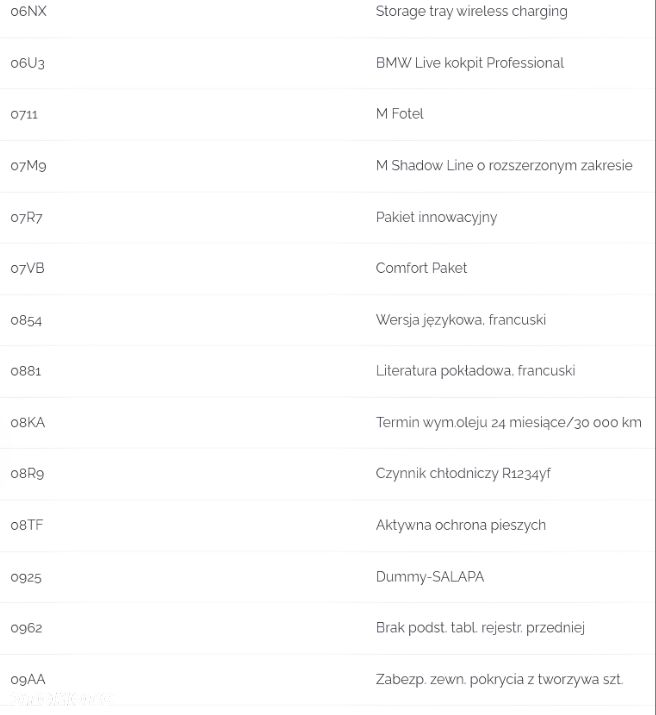Click the 09AA option code
656x715 pixels.
(28, 680)
